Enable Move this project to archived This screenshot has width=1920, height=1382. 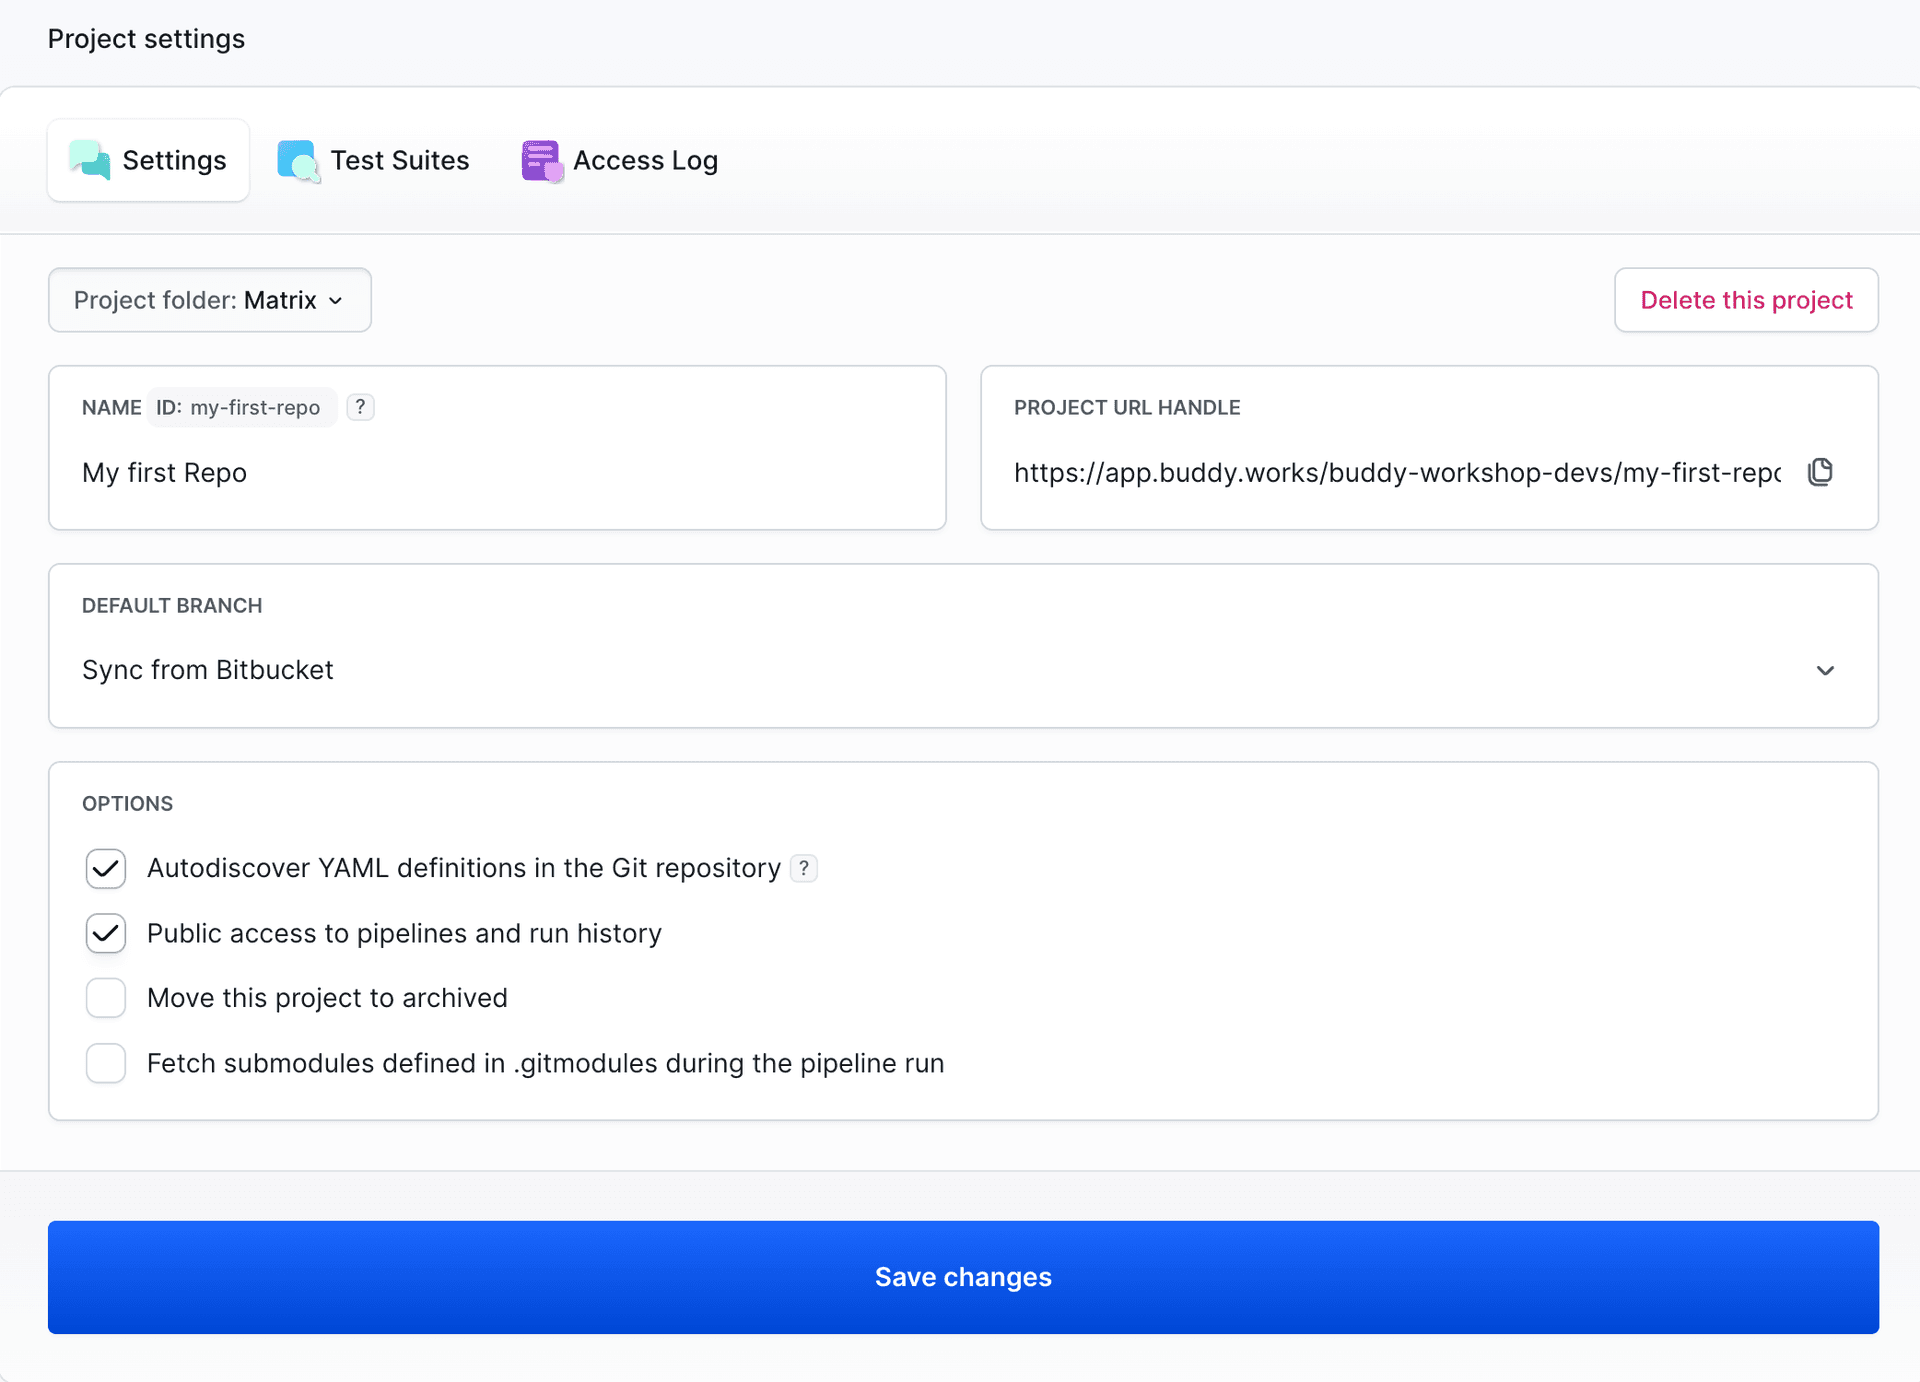[105, 997]
